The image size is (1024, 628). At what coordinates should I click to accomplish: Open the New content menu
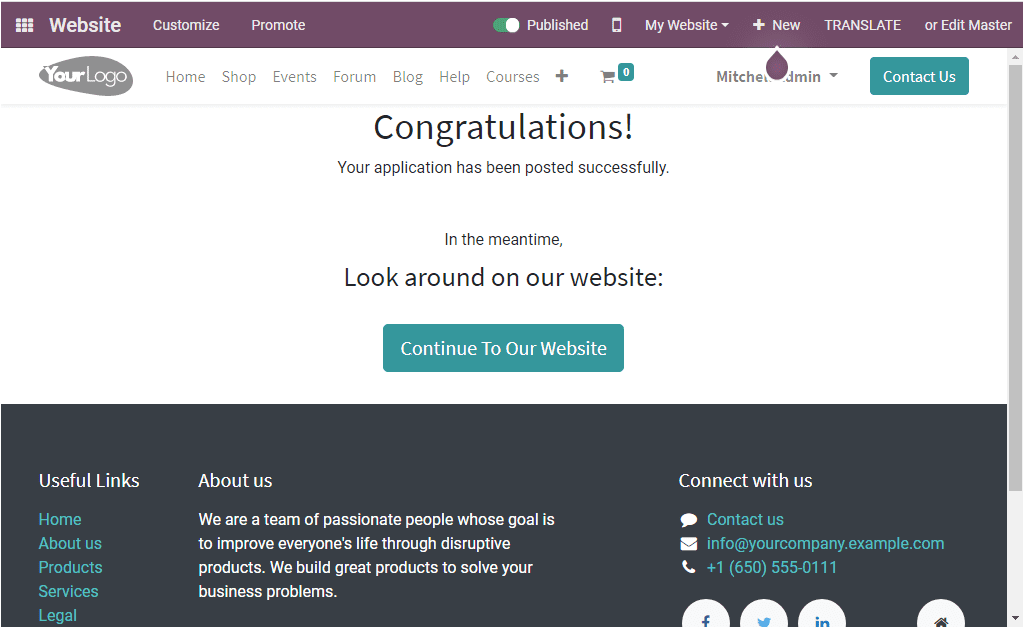[x=776, y=25]
